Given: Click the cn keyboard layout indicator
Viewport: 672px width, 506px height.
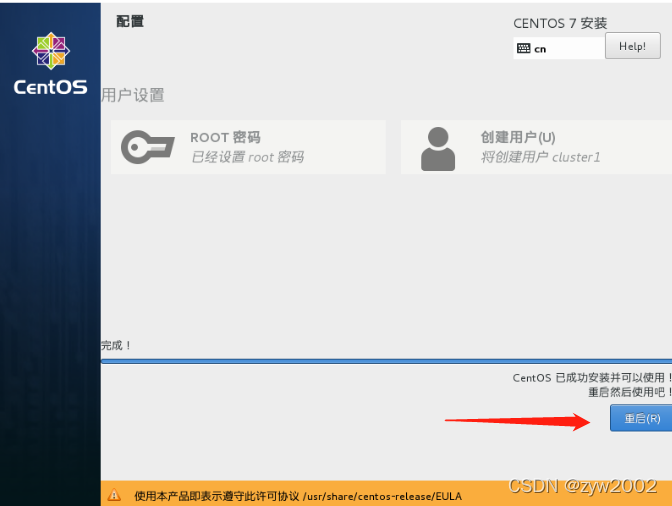Looking at the screenshot, I should tap(559, 48).
